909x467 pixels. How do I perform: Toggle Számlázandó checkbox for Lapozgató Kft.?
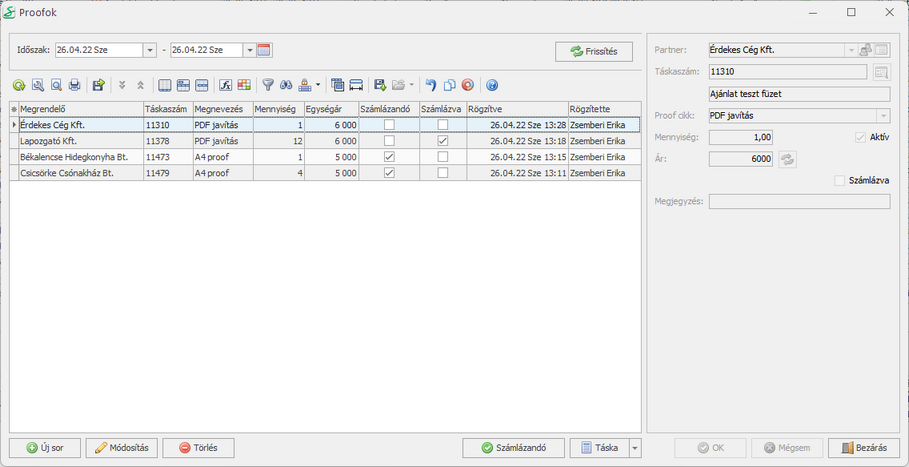tap(389, 142)
